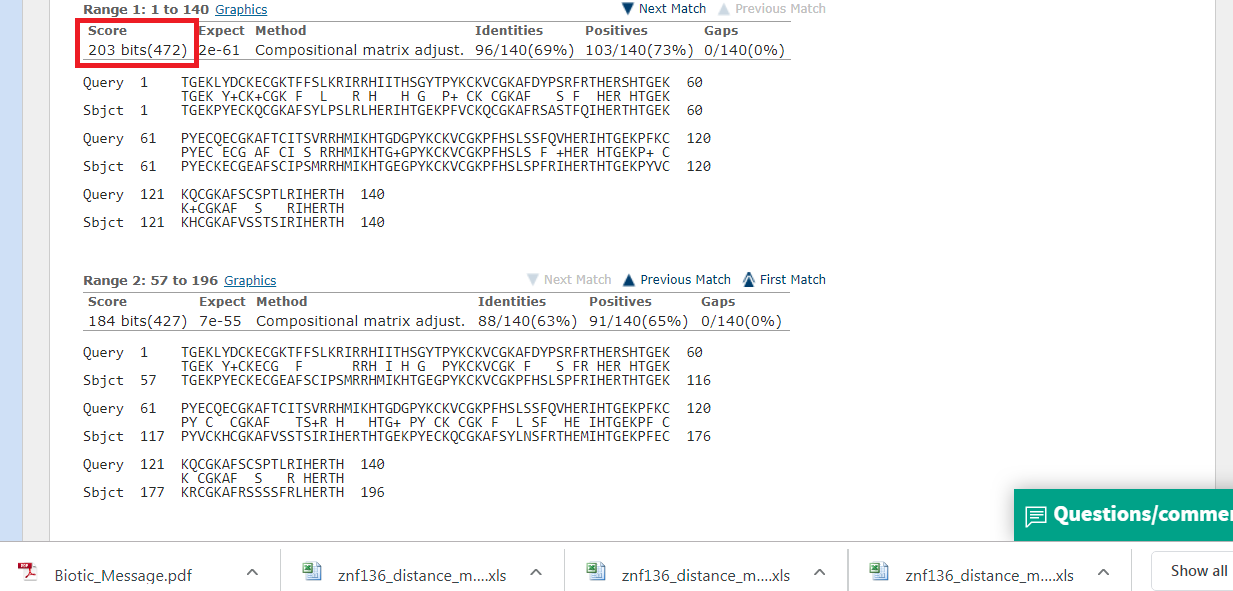Viewport: 1233px width, 591px height.
Task: Click the Excel icon of the last znf136 download
Action: coord(879,572)
